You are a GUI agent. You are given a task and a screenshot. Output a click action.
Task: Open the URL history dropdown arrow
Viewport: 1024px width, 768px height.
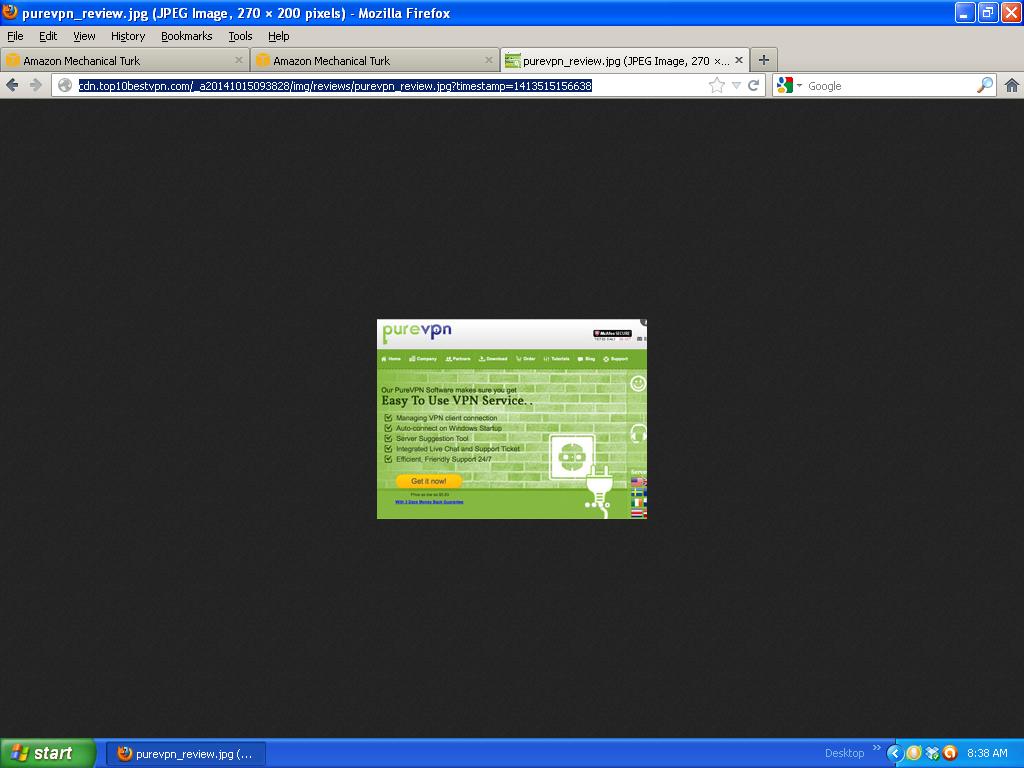pyautogui.click(x=736, y=86)
